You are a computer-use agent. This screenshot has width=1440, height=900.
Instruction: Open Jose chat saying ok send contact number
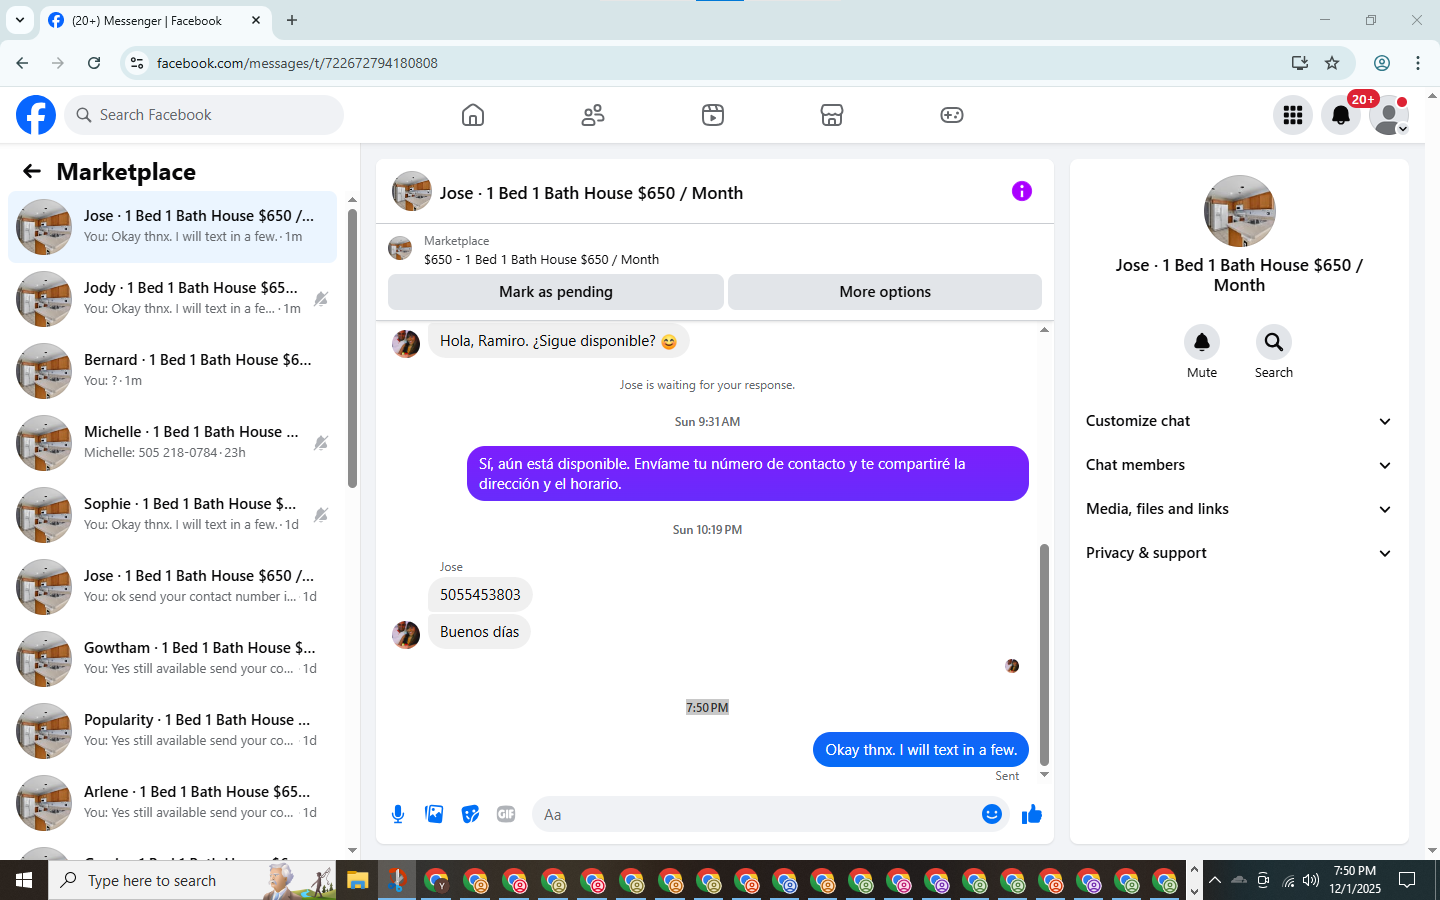pos(172,587)
